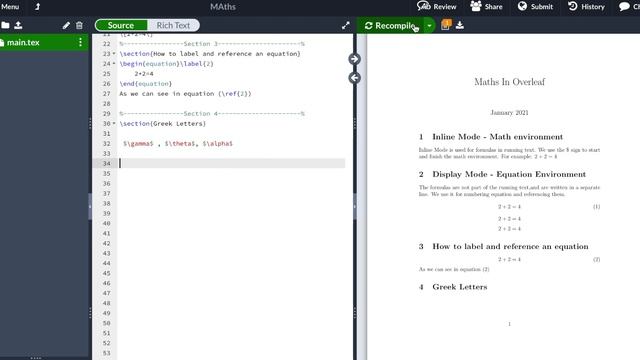Viewport: 640px width, 360px height.
Task: Rename file with pencil icon
Action: pyautogui.click(x=66, y=25)
